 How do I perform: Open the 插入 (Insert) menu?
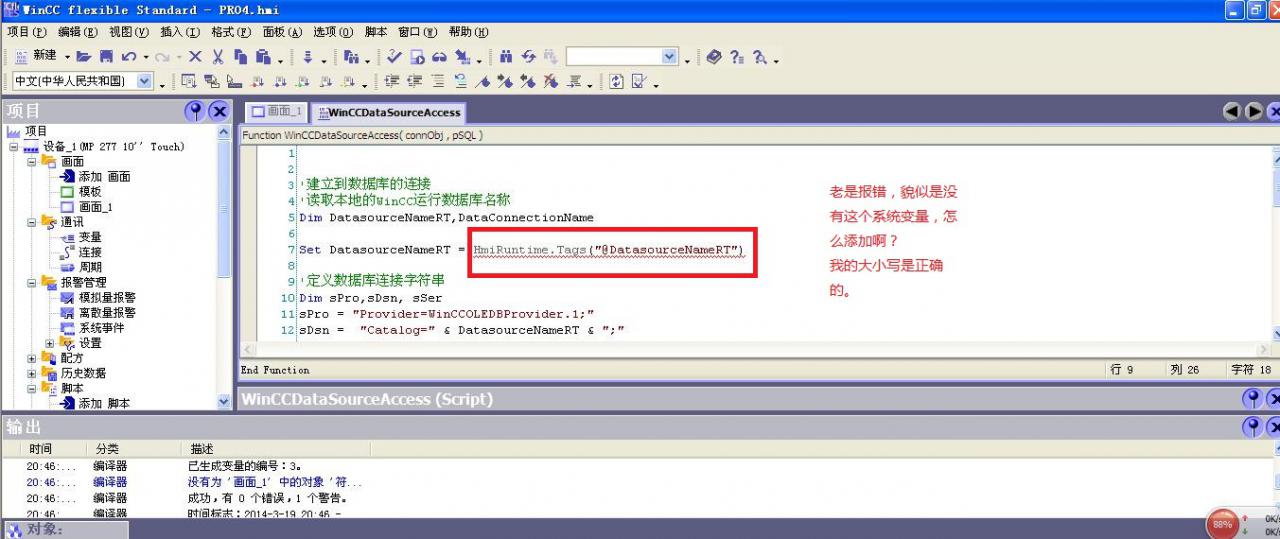[x=180, y=32]
